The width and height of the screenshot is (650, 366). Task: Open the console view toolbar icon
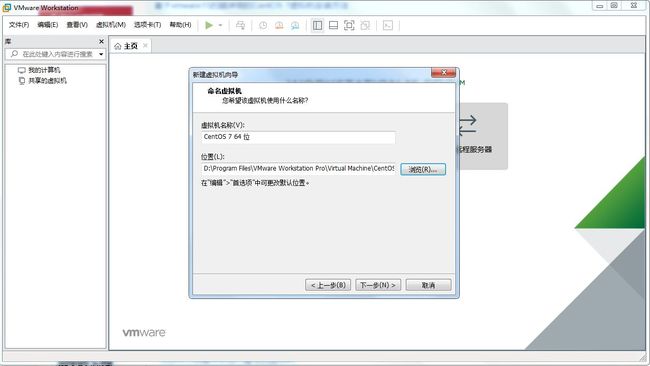pos(388,25)
